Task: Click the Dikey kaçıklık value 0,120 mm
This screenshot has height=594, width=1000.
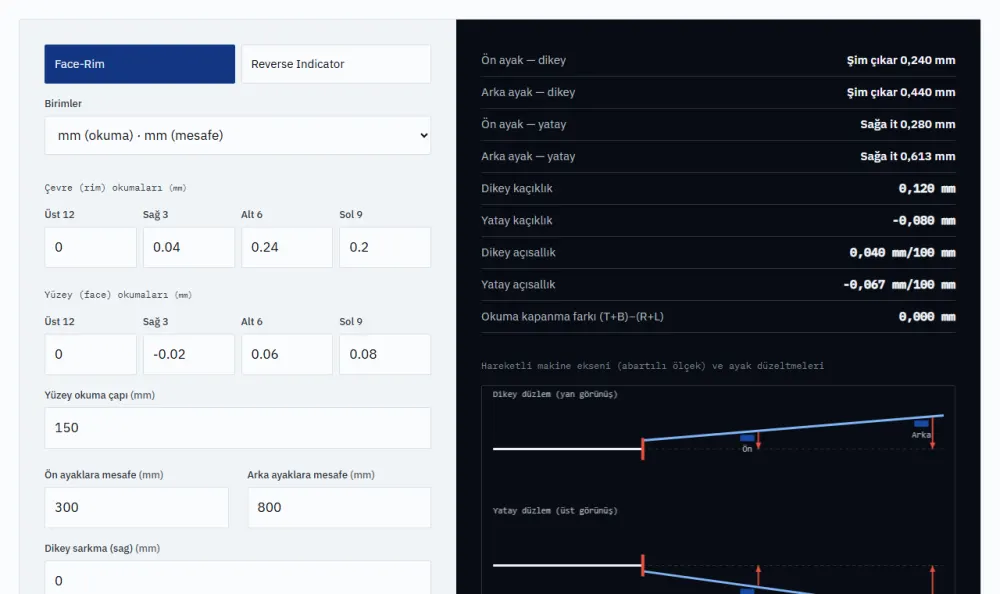Action: pyautogui.click(x=927, y=188)
